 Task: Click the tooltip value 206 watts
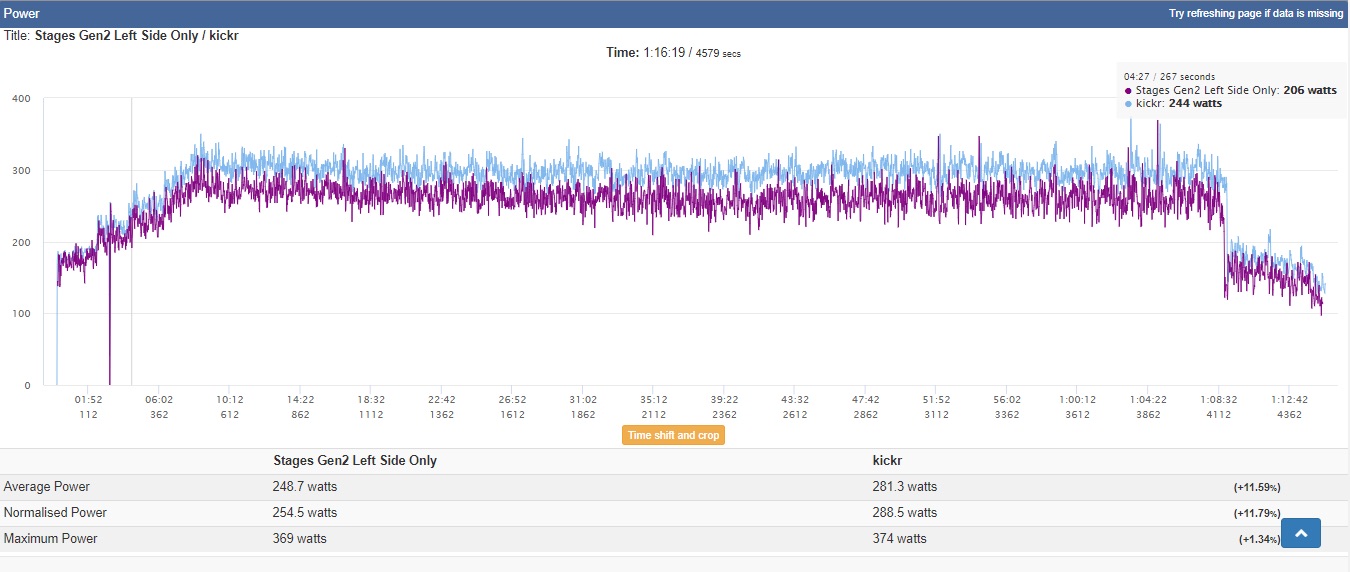point(1310,90)
